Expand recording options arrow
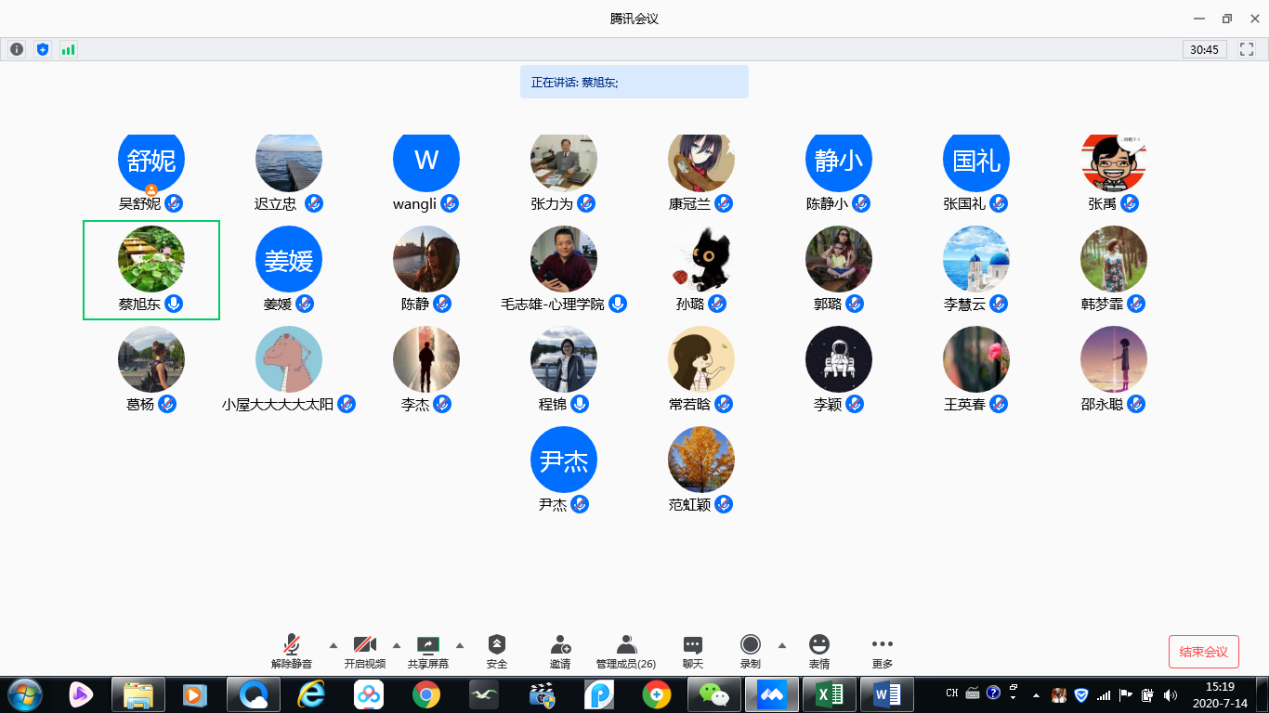1269x713 pixels. (x=782, y=645)
